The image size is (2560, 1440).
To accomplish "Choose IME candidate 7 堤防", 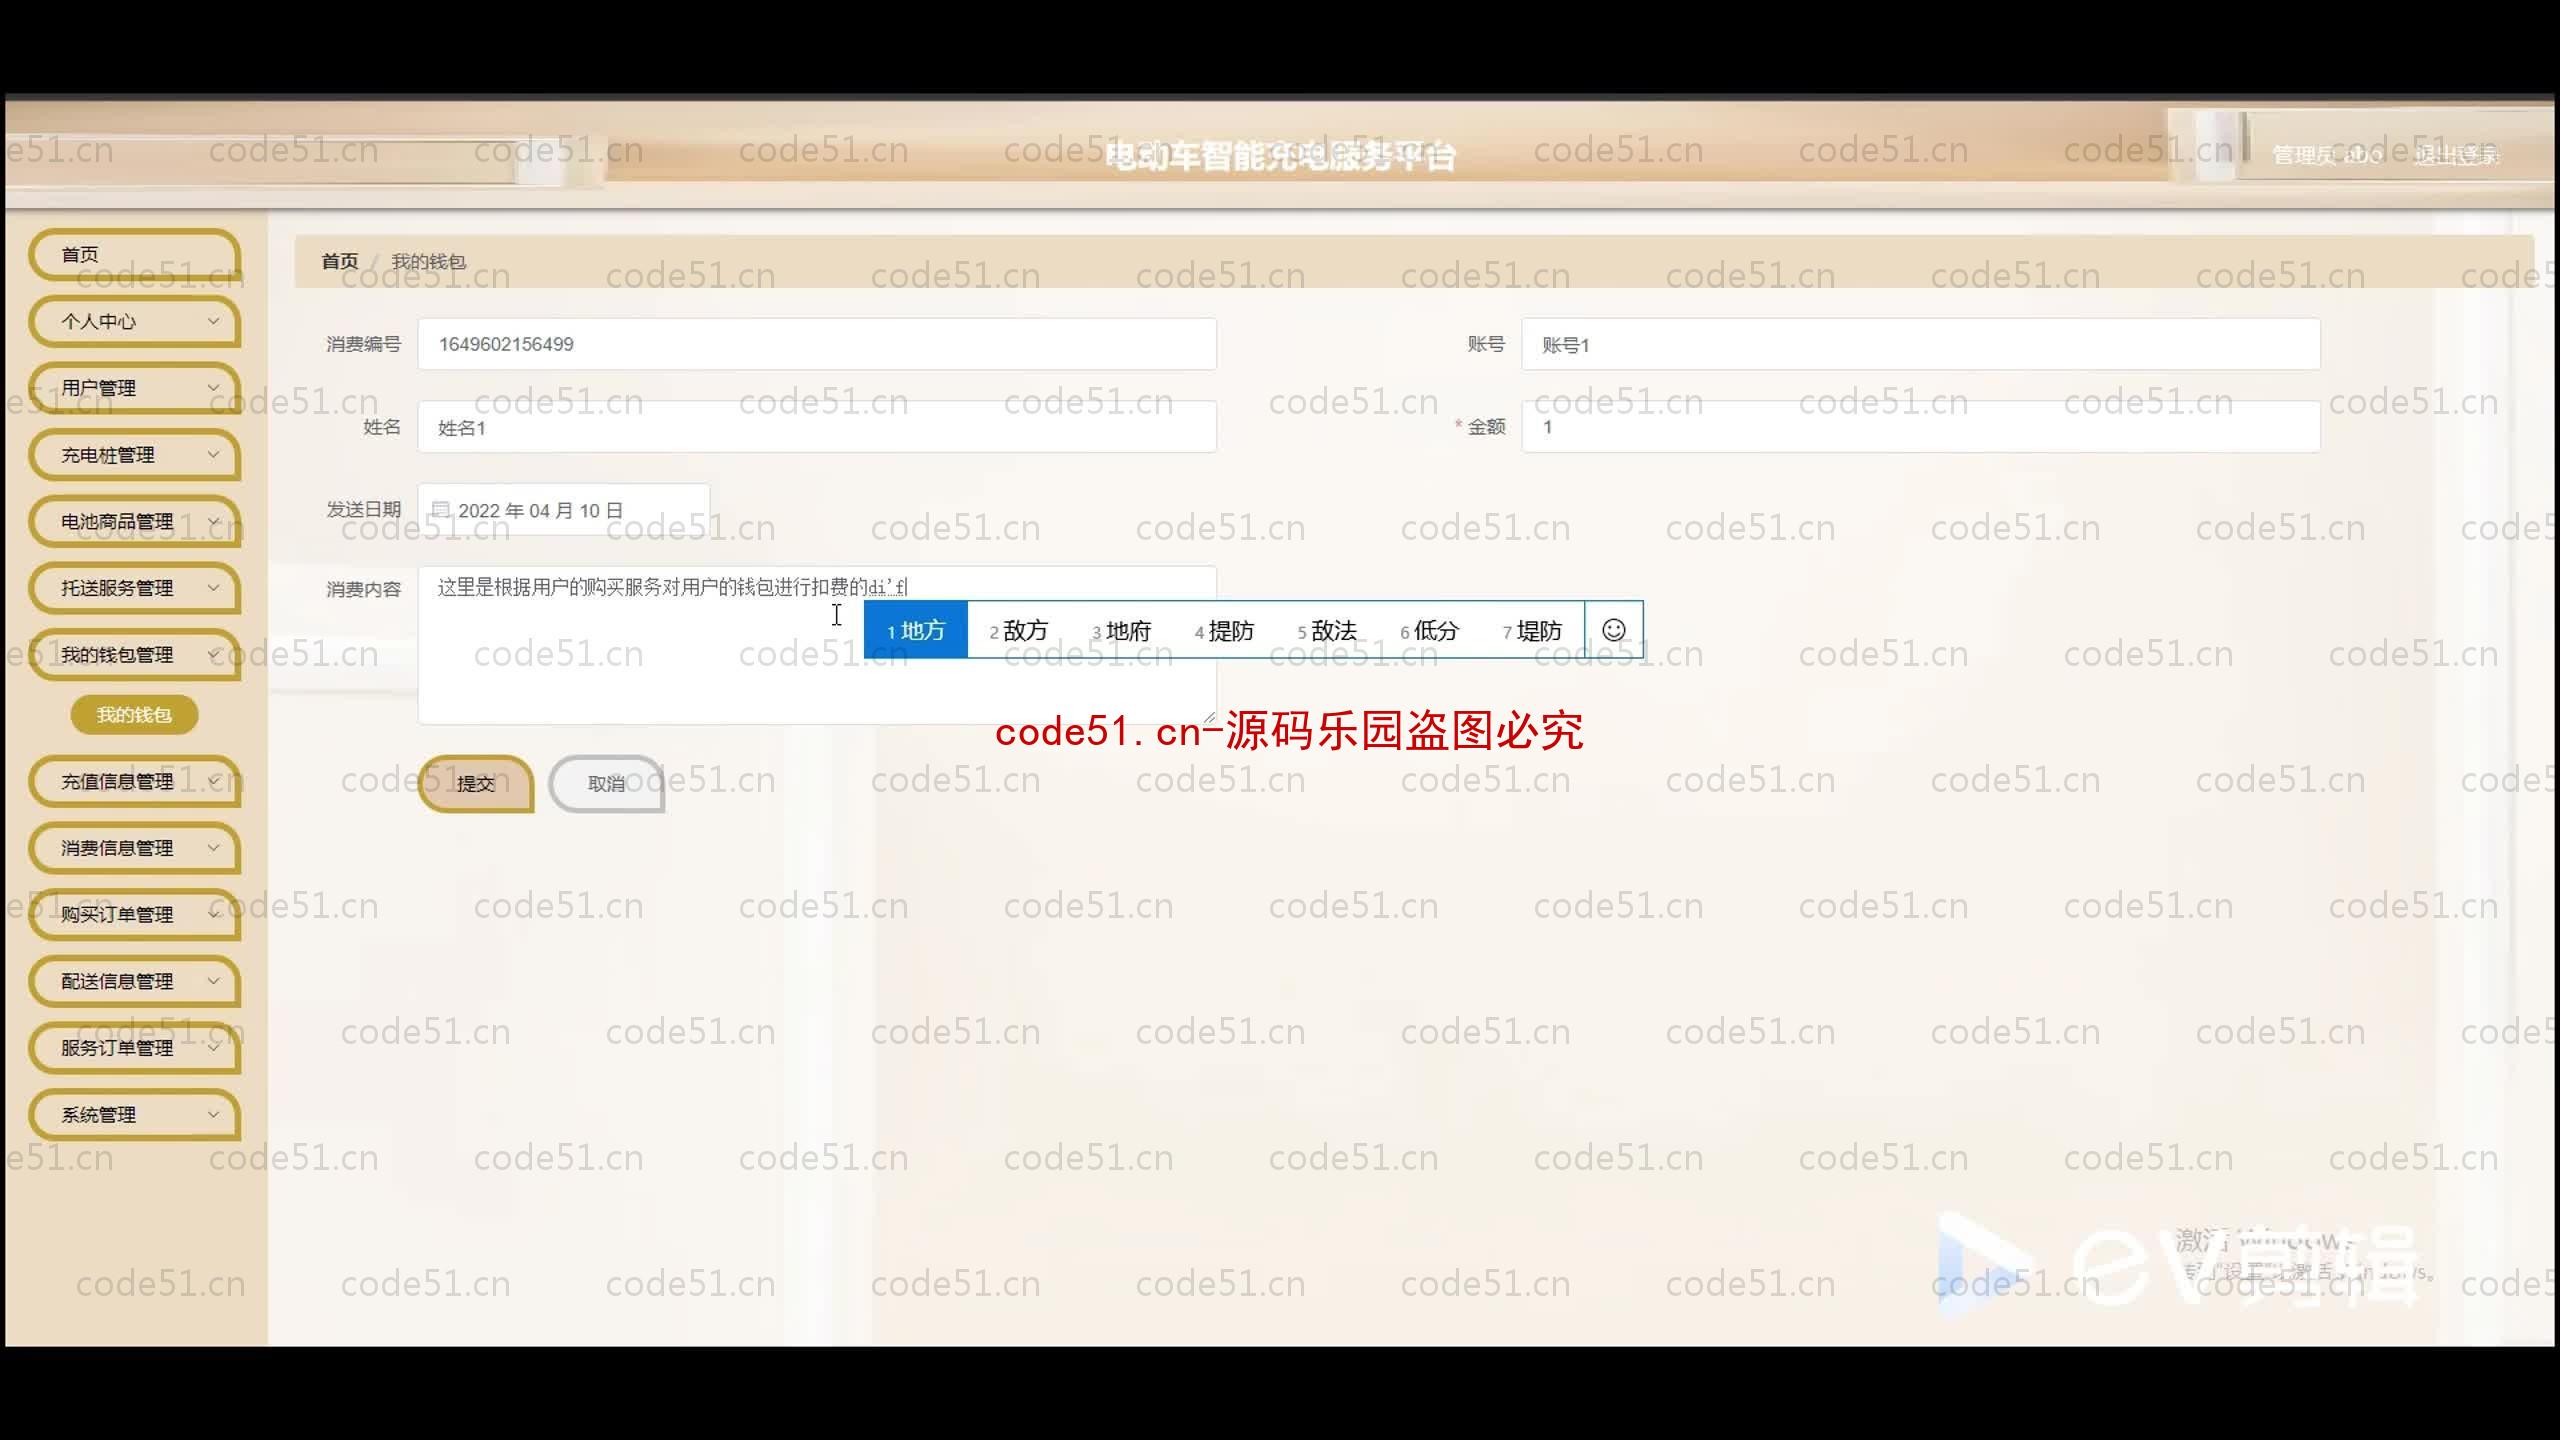I will click(x=1532, y=630).
